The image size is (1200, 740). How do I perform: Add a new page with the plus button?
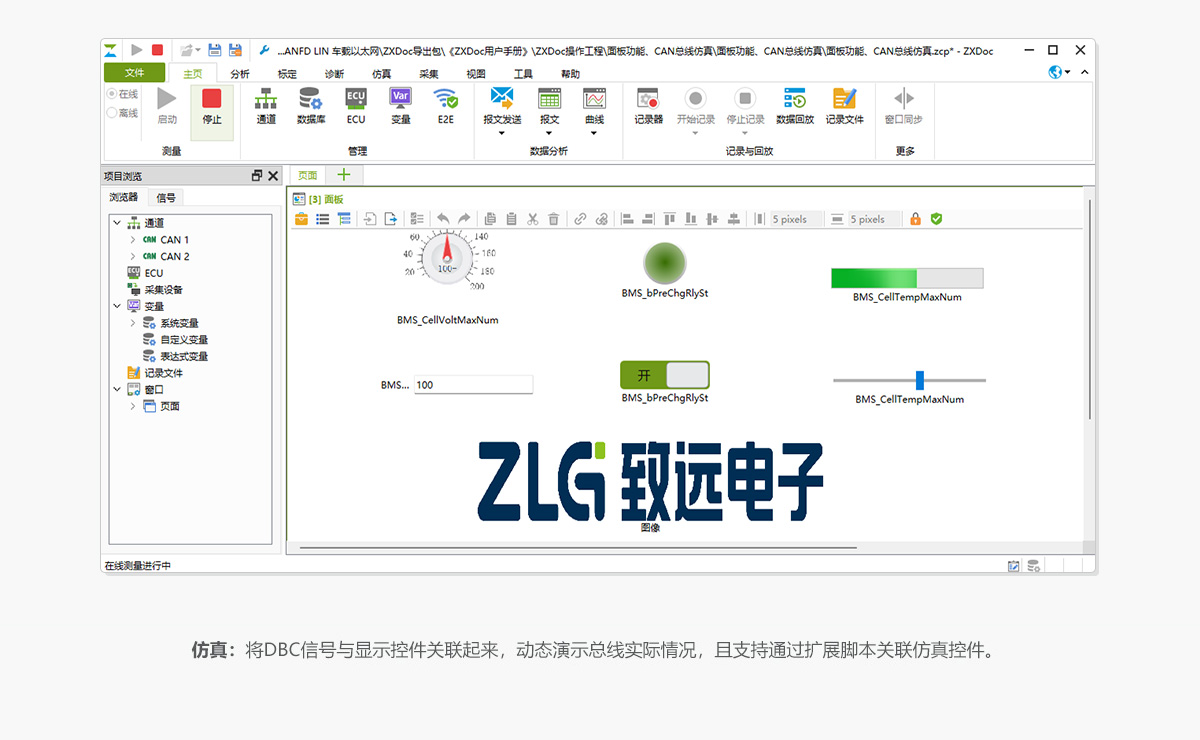[x=344, y=175]
